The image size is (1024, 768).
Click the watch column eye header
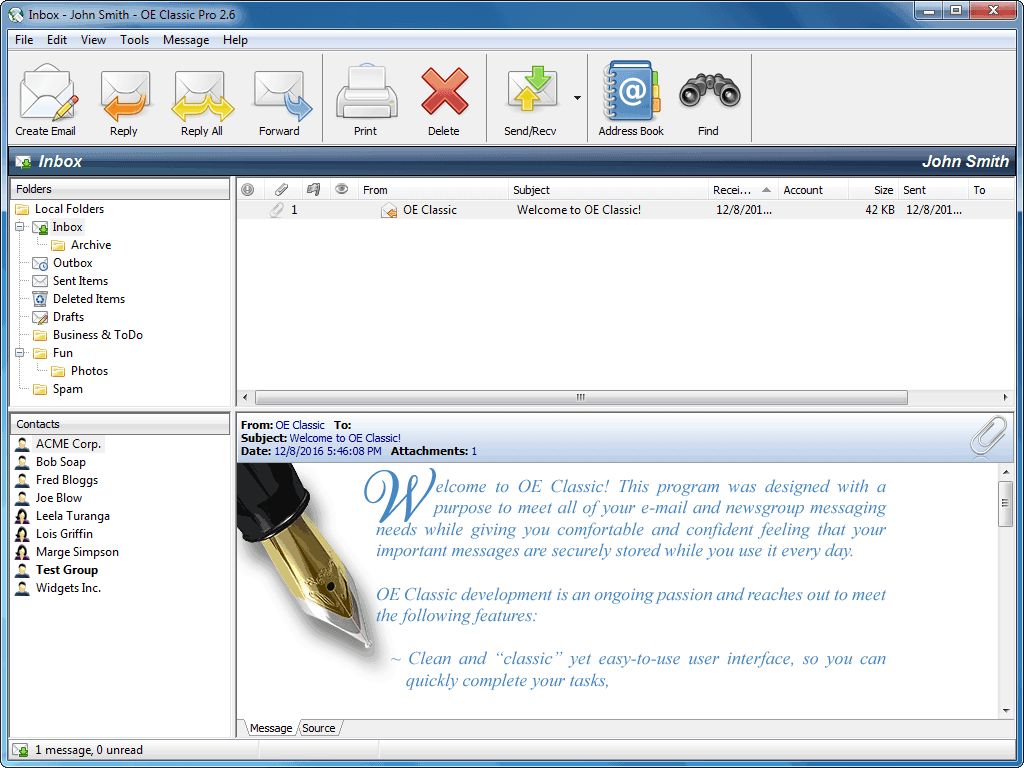coord(340,189)
